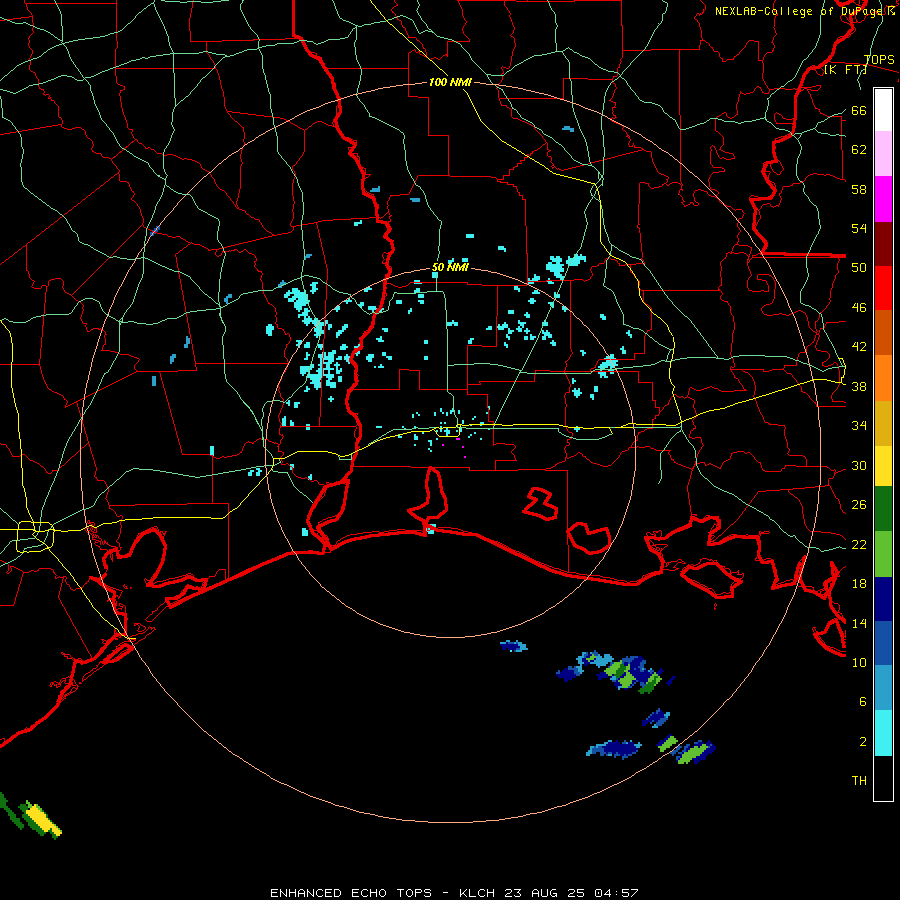Pick the light green legend color block
The height and width of the screenshot is (900, 900).
[883, 554]
